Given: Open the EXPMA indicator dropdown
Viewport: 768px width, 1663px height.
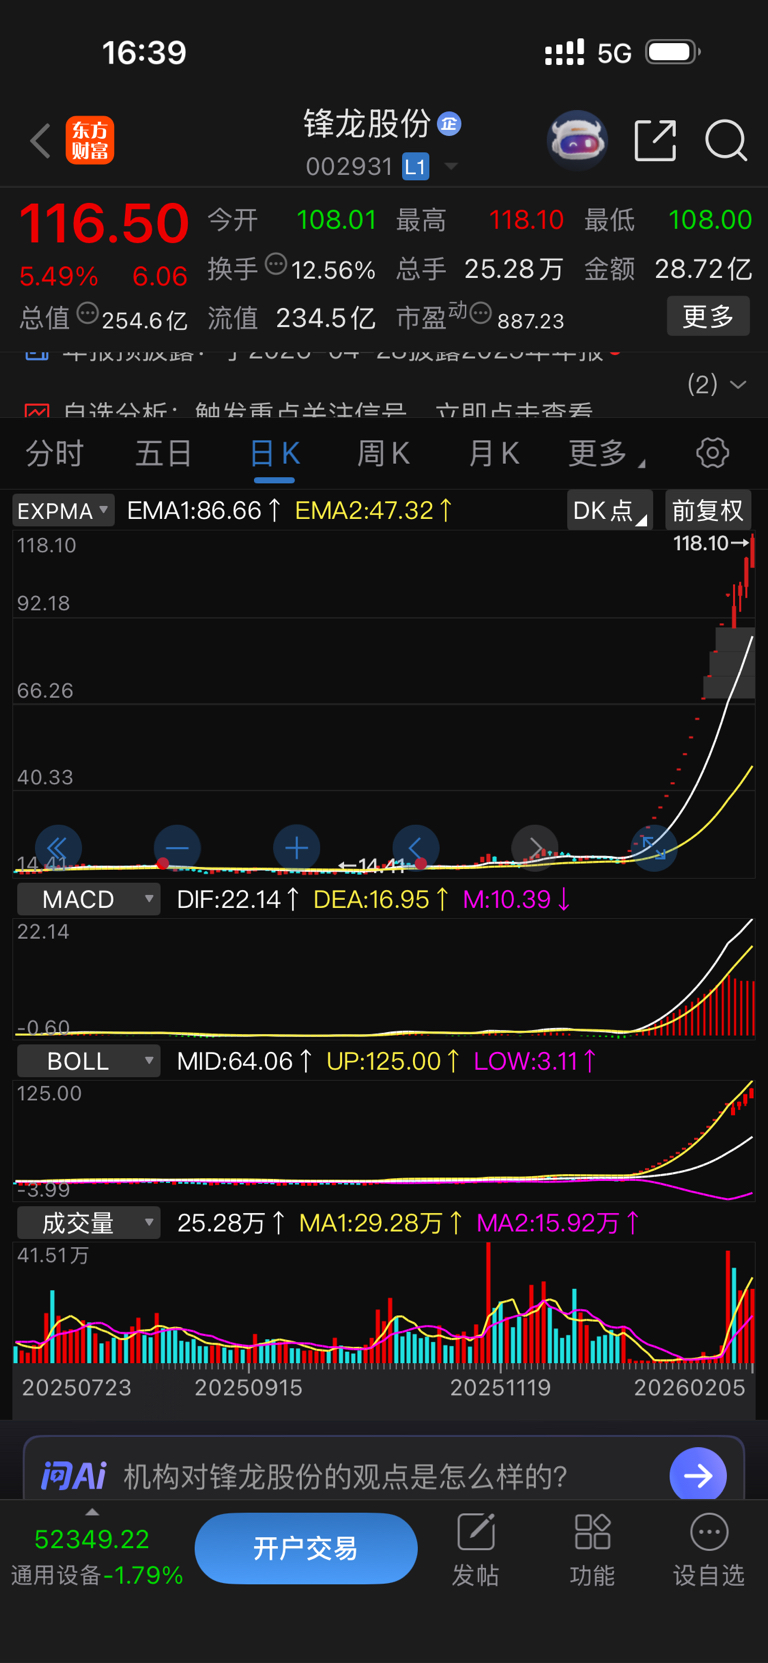Looking at the screenshot, I should (x=63, y=511).
